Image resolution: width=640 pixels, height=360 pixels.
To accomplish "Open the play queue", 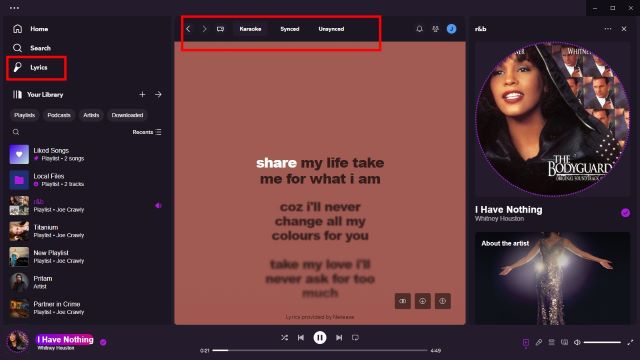I will [551, 342].
